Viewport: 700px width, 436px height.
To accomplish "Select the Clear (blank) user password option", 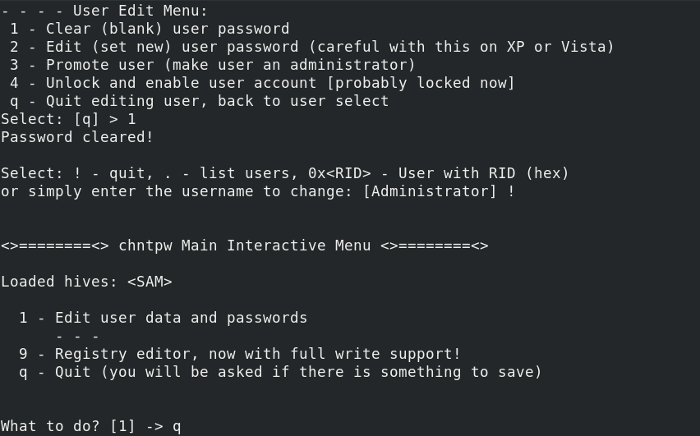I will (x=150, y=29).
